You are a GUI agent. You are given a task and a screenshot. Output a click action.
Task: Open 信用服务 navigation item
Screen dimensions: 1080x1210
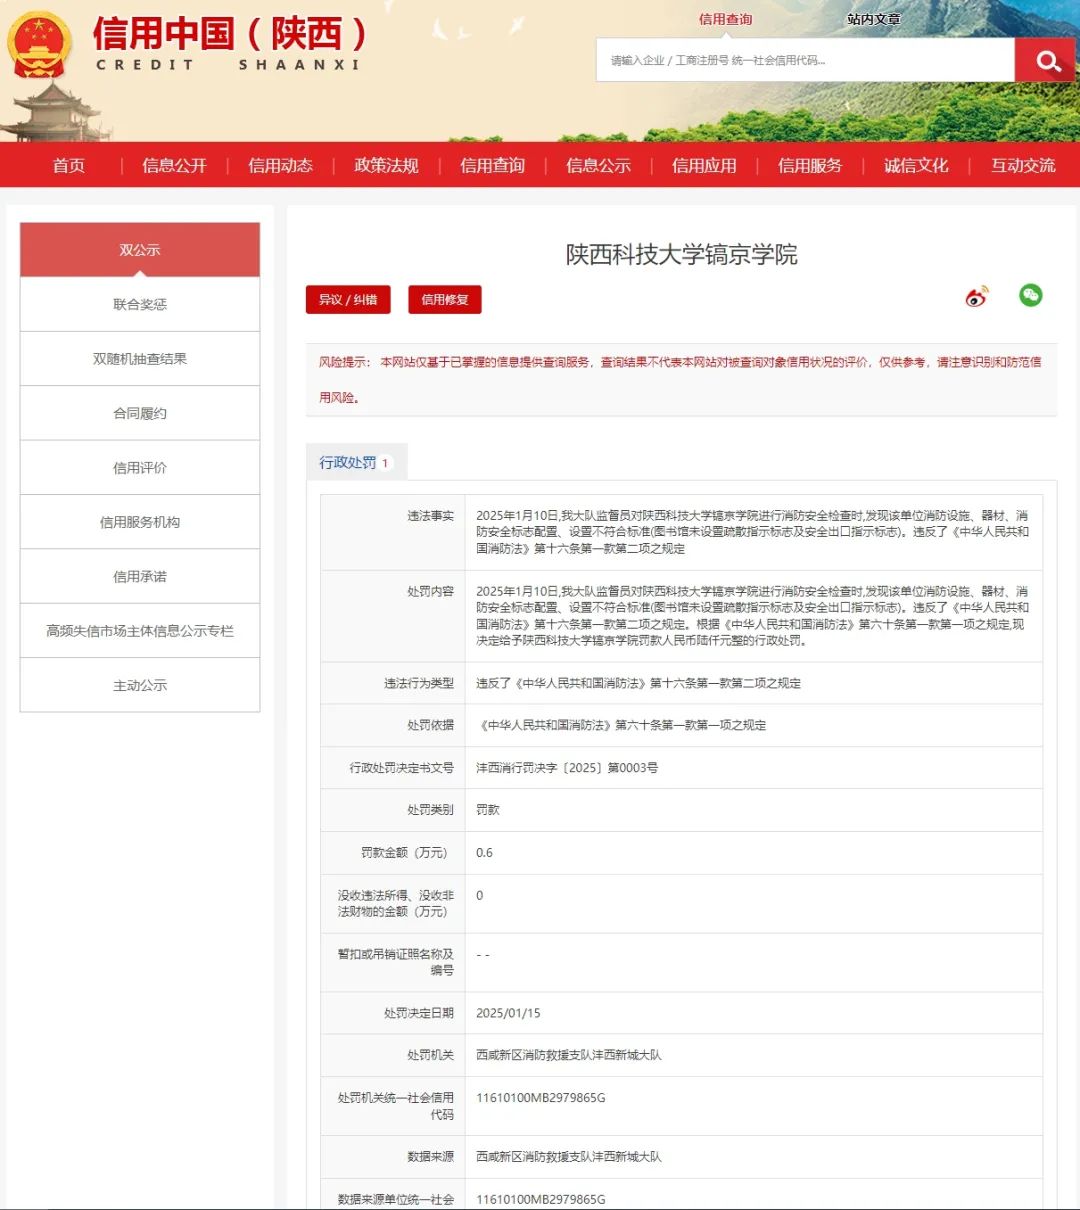810,165
